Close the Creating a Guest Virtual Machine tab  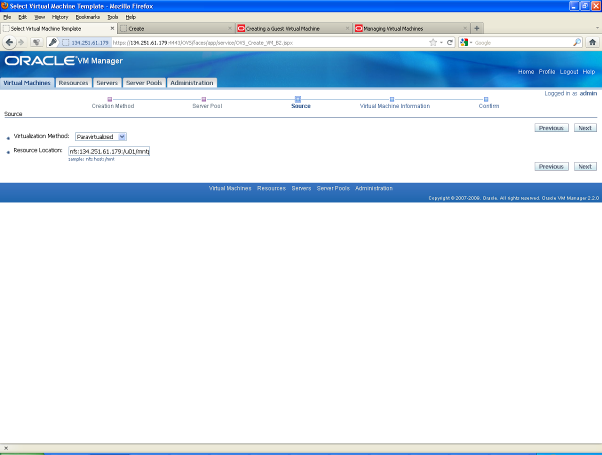(347, 28)
